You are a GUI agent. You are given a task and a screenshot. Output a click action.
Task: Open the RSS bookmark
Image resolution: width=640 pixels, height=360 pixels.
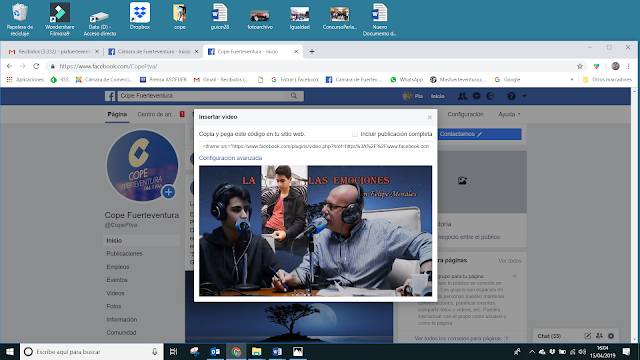coord(60,80)
